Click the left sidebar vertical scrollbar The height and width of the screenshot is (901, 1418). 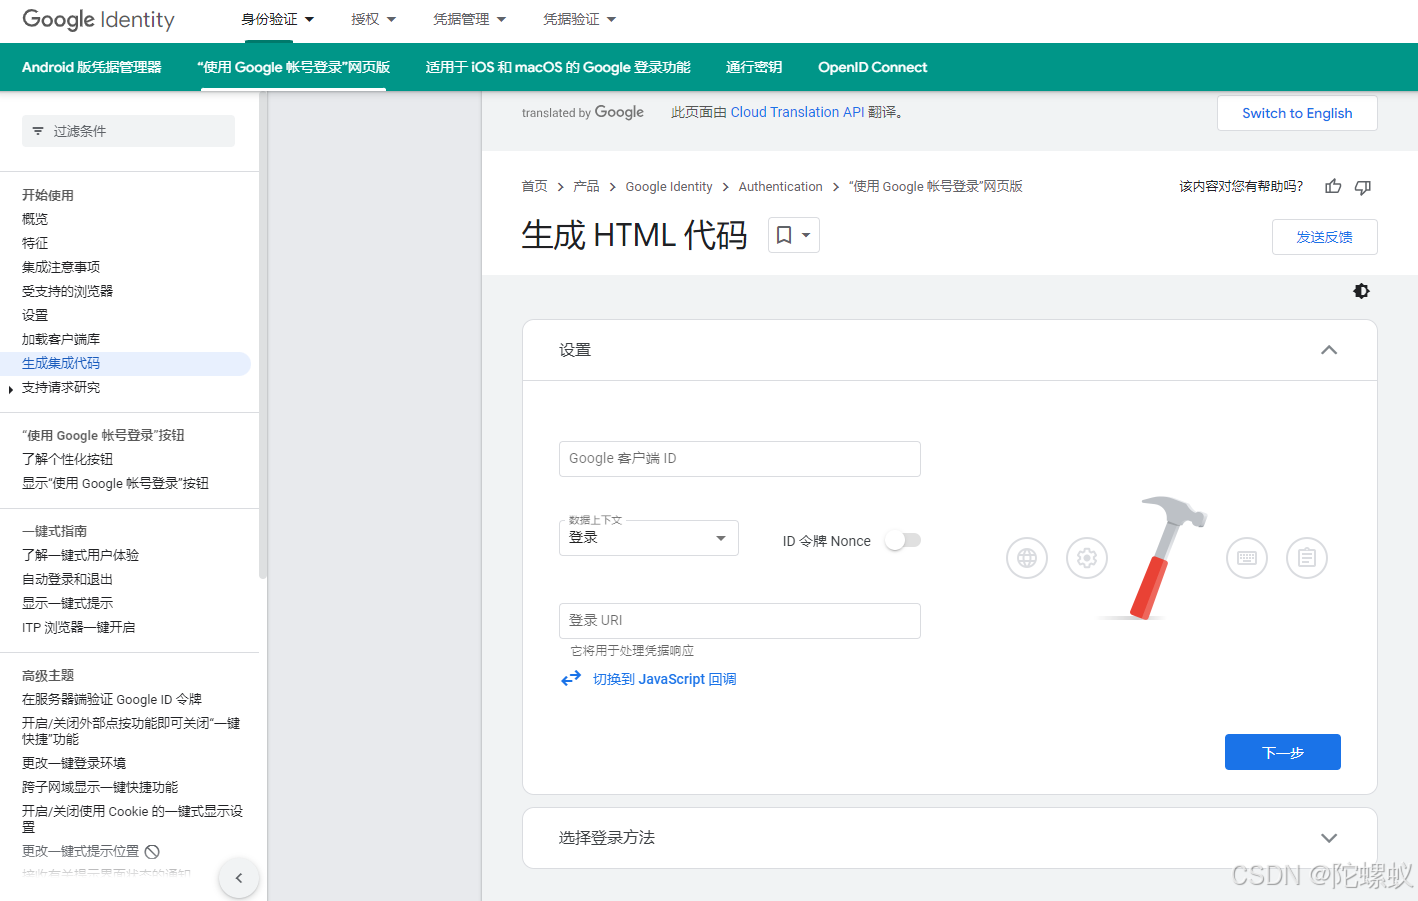(x=262, y=336)
